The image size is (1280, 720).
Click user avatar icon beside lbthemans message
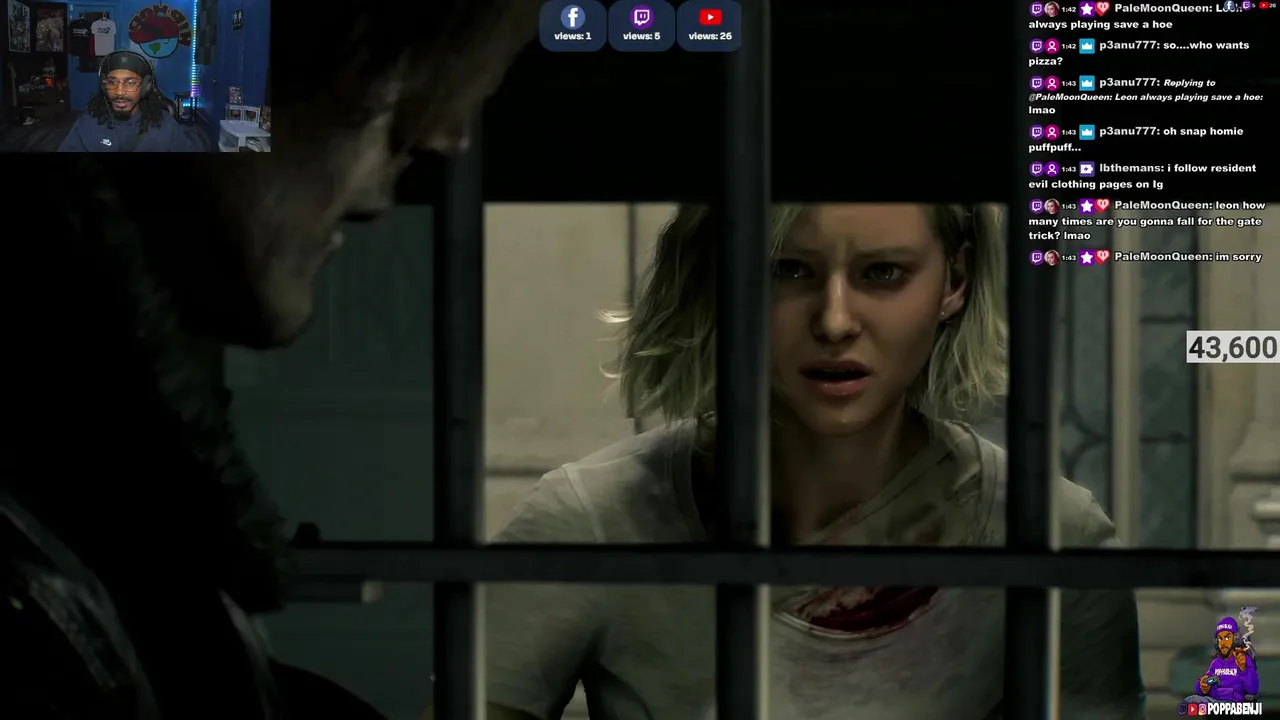pos(1051,169)
